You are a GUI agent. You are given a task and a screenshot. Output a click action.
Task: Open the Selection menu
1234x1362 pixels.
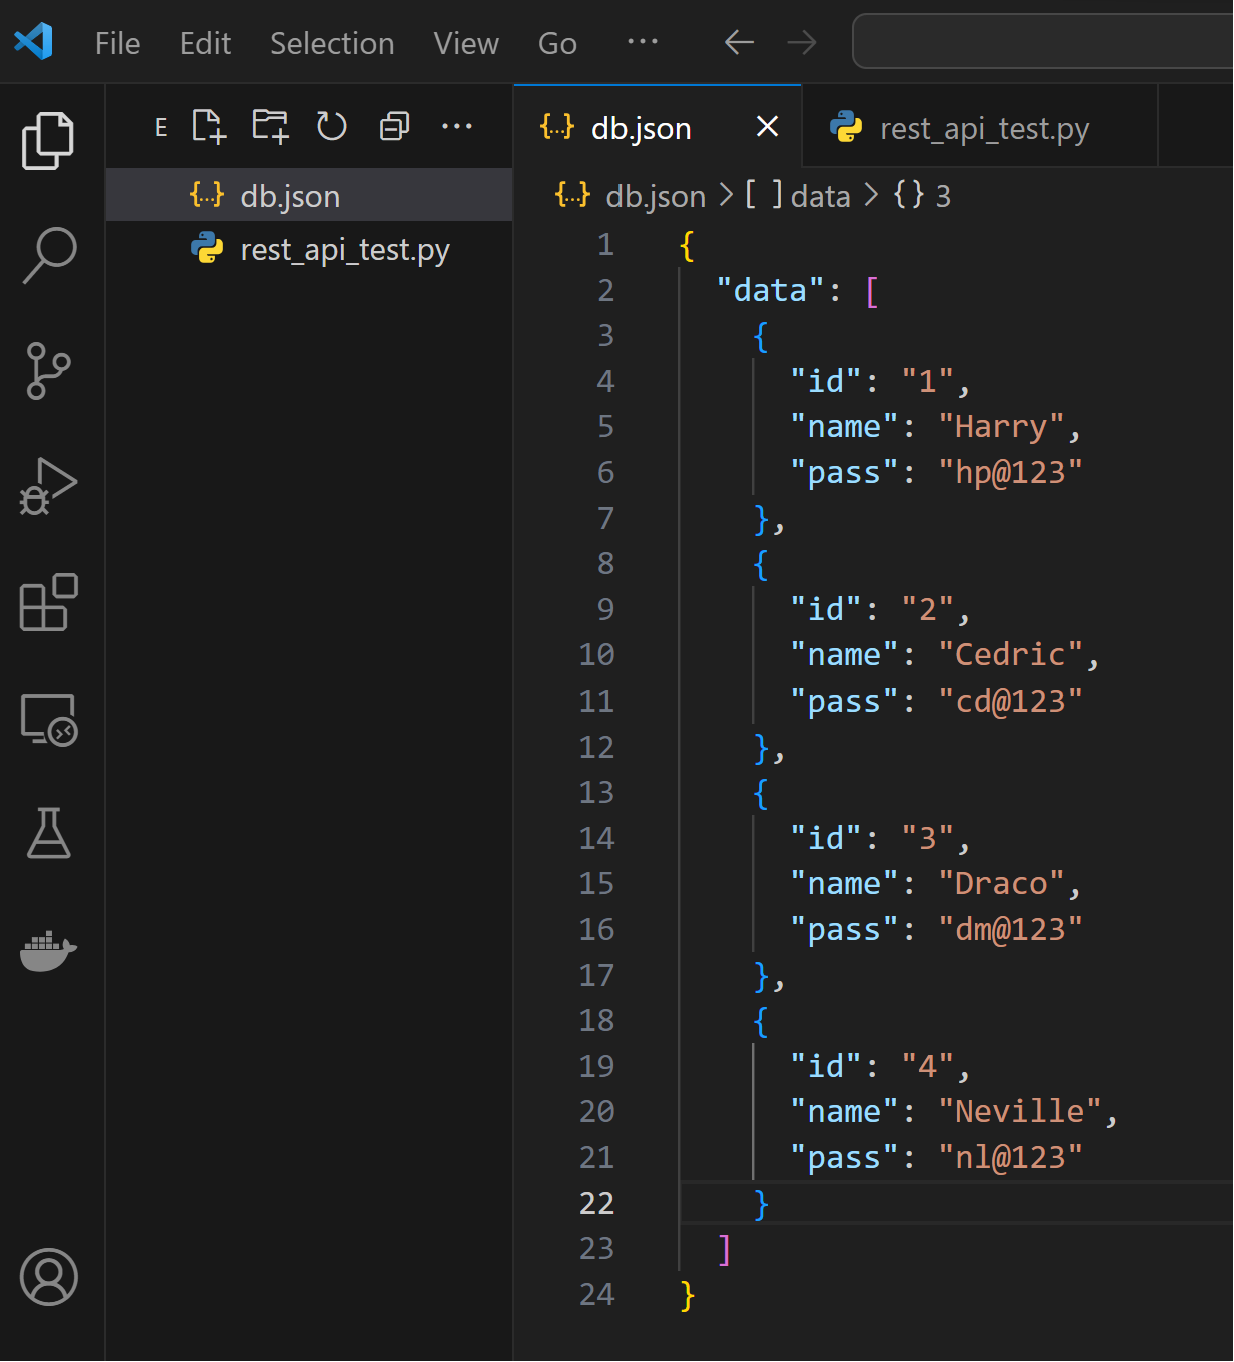point(332,43)
